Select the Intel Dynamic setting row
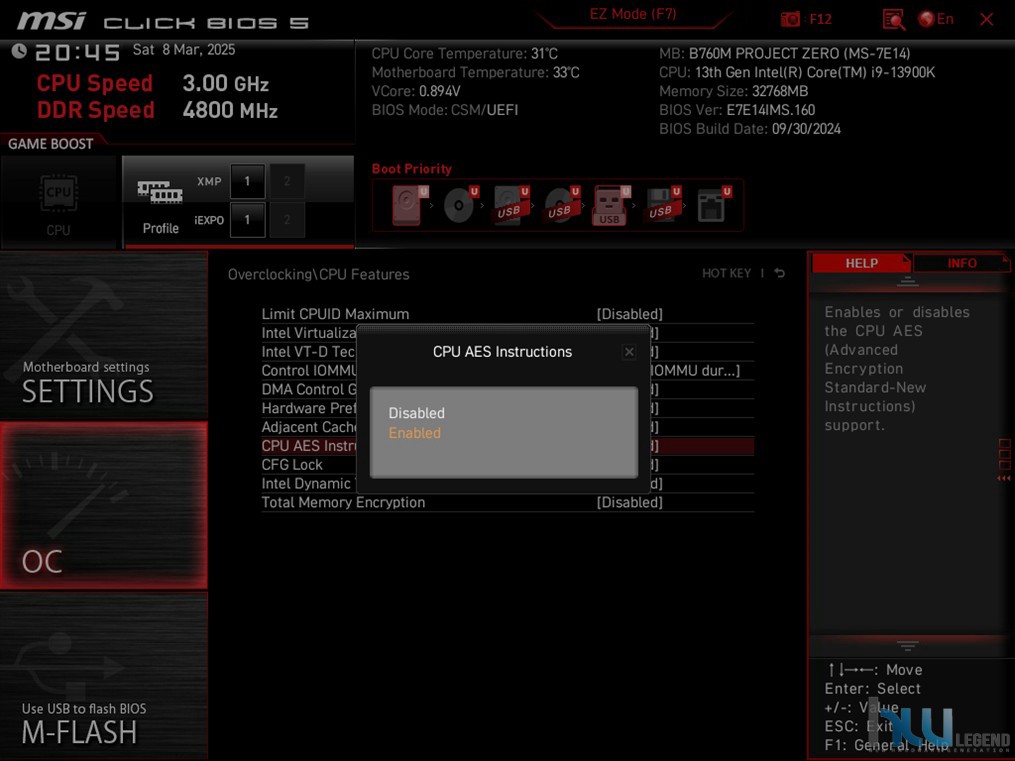Image resolution: width=1015 pixels, height=761 pixels. 308,483
